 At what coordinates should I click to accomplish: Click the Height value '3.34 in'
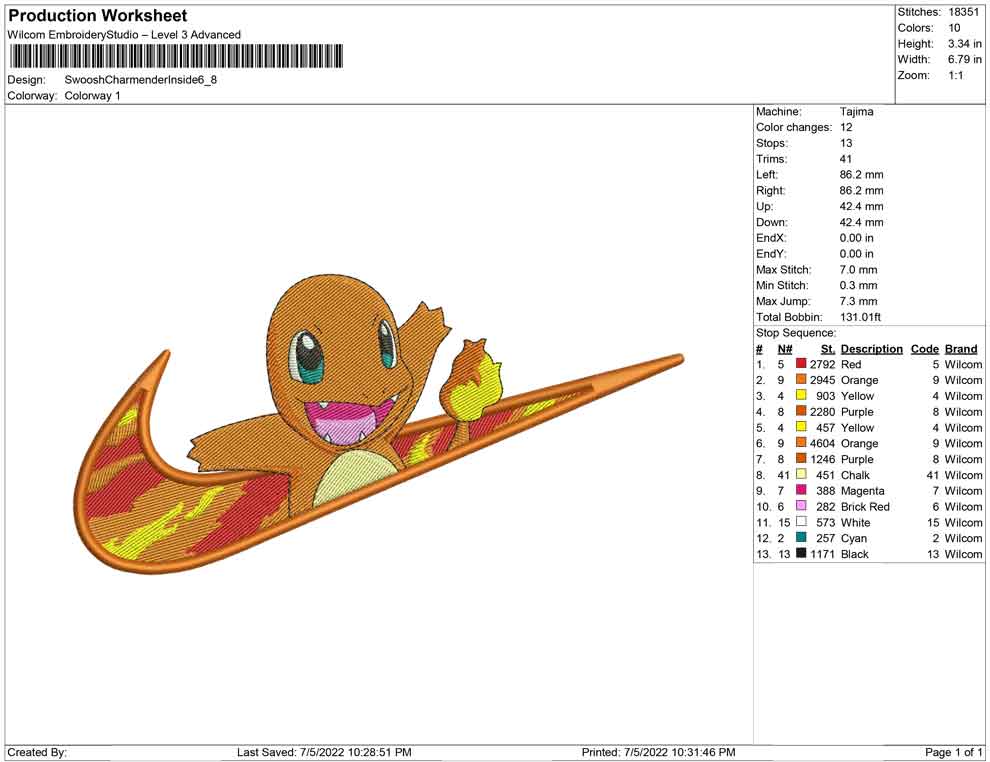pos(965,44)
